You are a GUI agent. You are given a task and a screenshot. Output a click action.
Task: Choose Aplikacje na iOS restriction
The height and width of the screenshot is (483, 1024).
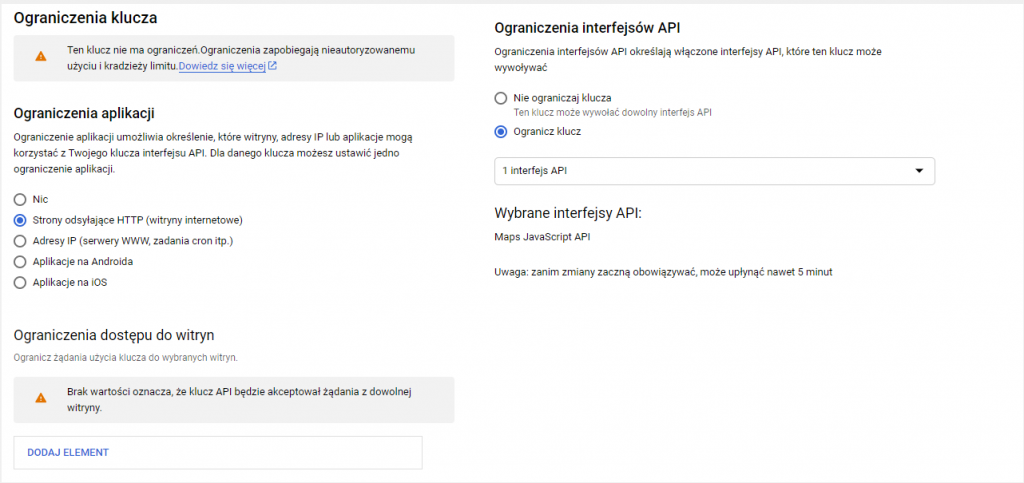(20, 282)
